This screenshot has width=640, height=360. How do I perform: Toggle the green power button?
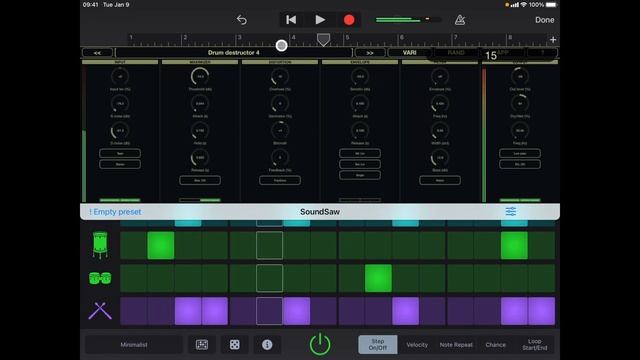320,344
